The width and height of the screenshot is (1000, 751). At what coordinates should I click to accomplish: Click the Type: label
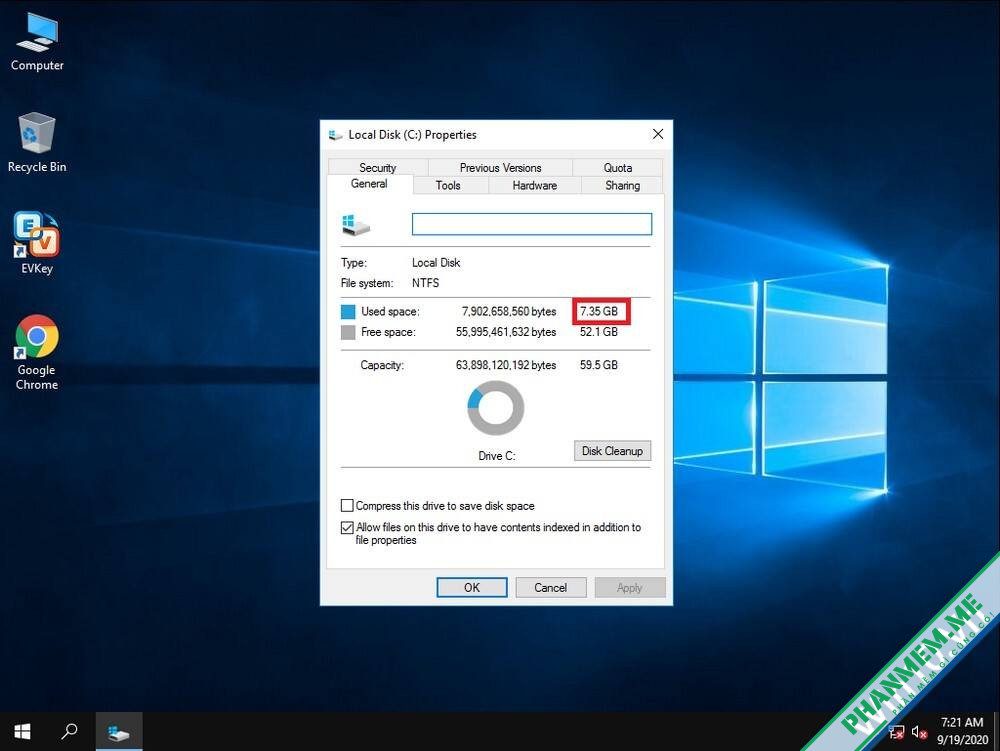354,263
